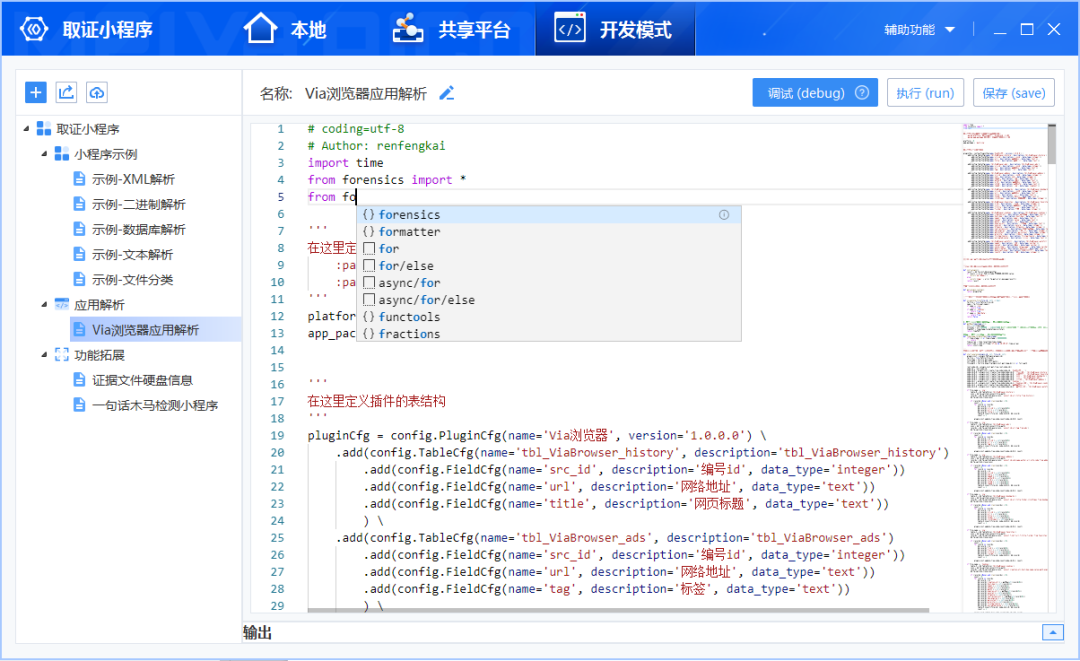Click the pencil icon to rename script
The height and width of the screenshot is (661, 1080).
click(x=446, y=93)
